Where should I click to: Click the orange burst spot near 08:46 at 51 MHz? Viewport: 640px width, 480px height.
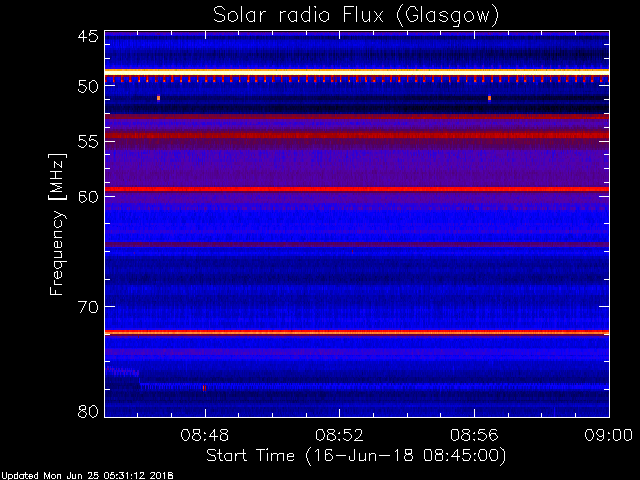click(x=158, y=98)
